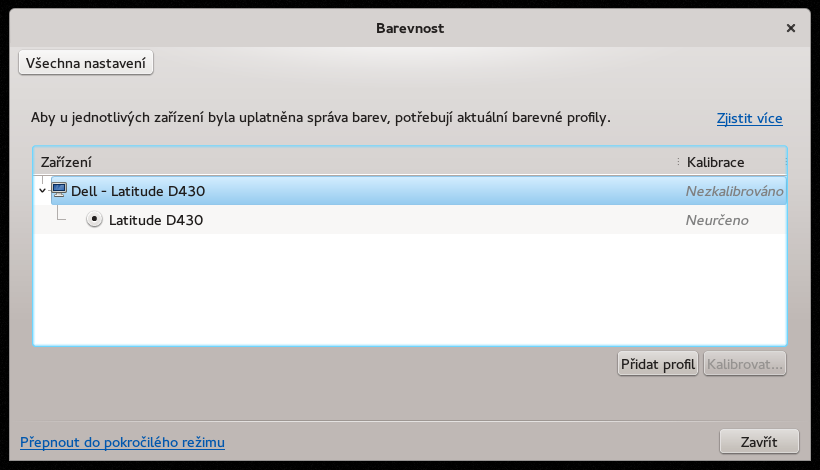
Task: Click the Přidat profil button
Action: (658, 364)
